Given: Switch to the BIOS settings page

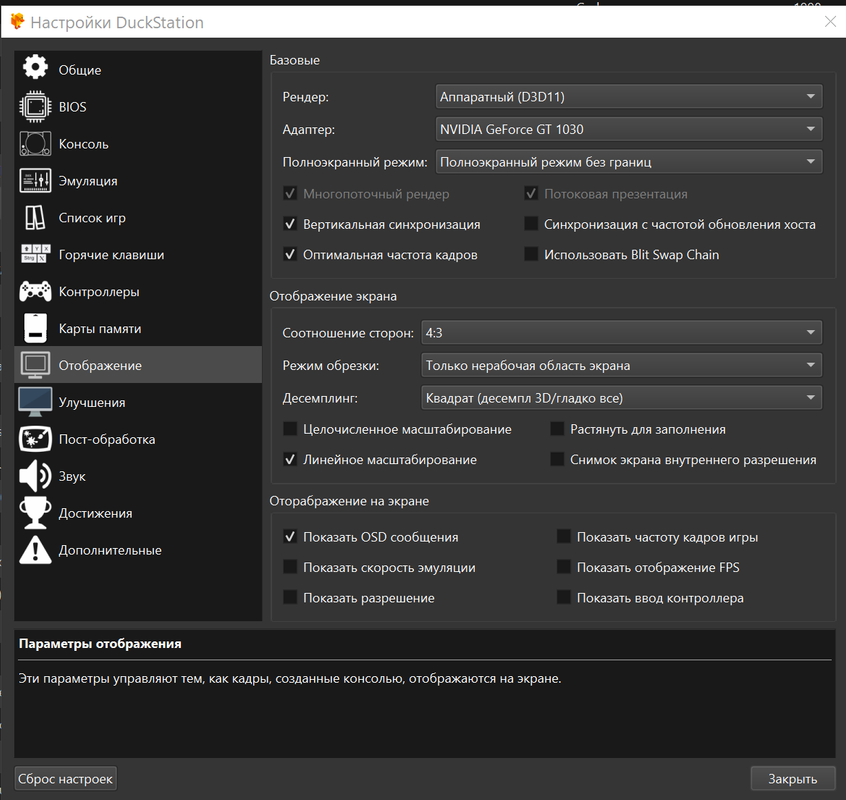Looking at the screenshot, I should pyautogui.click(x=138, y=107).
